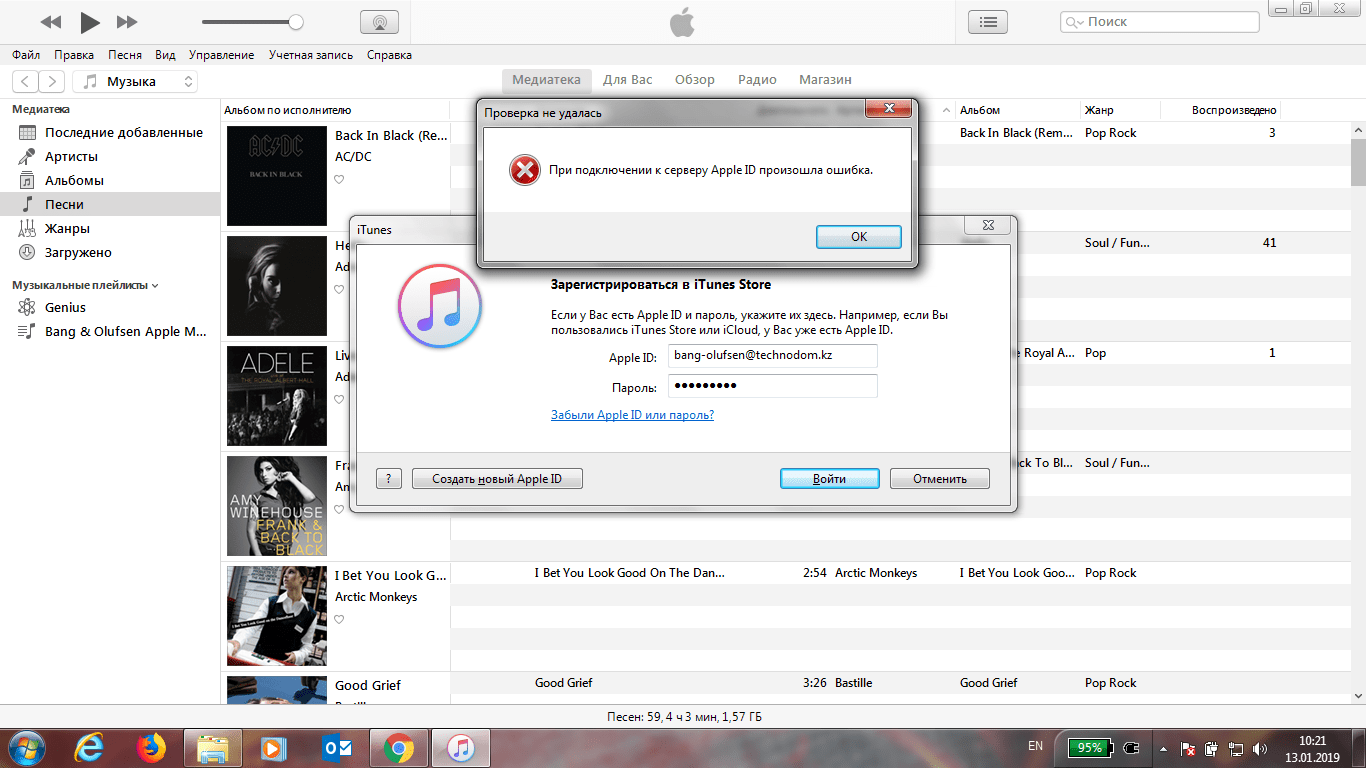The width and height of the screenshot is (1366, 768).
Task: Open the Управление menu
Action: click(221, 55)
